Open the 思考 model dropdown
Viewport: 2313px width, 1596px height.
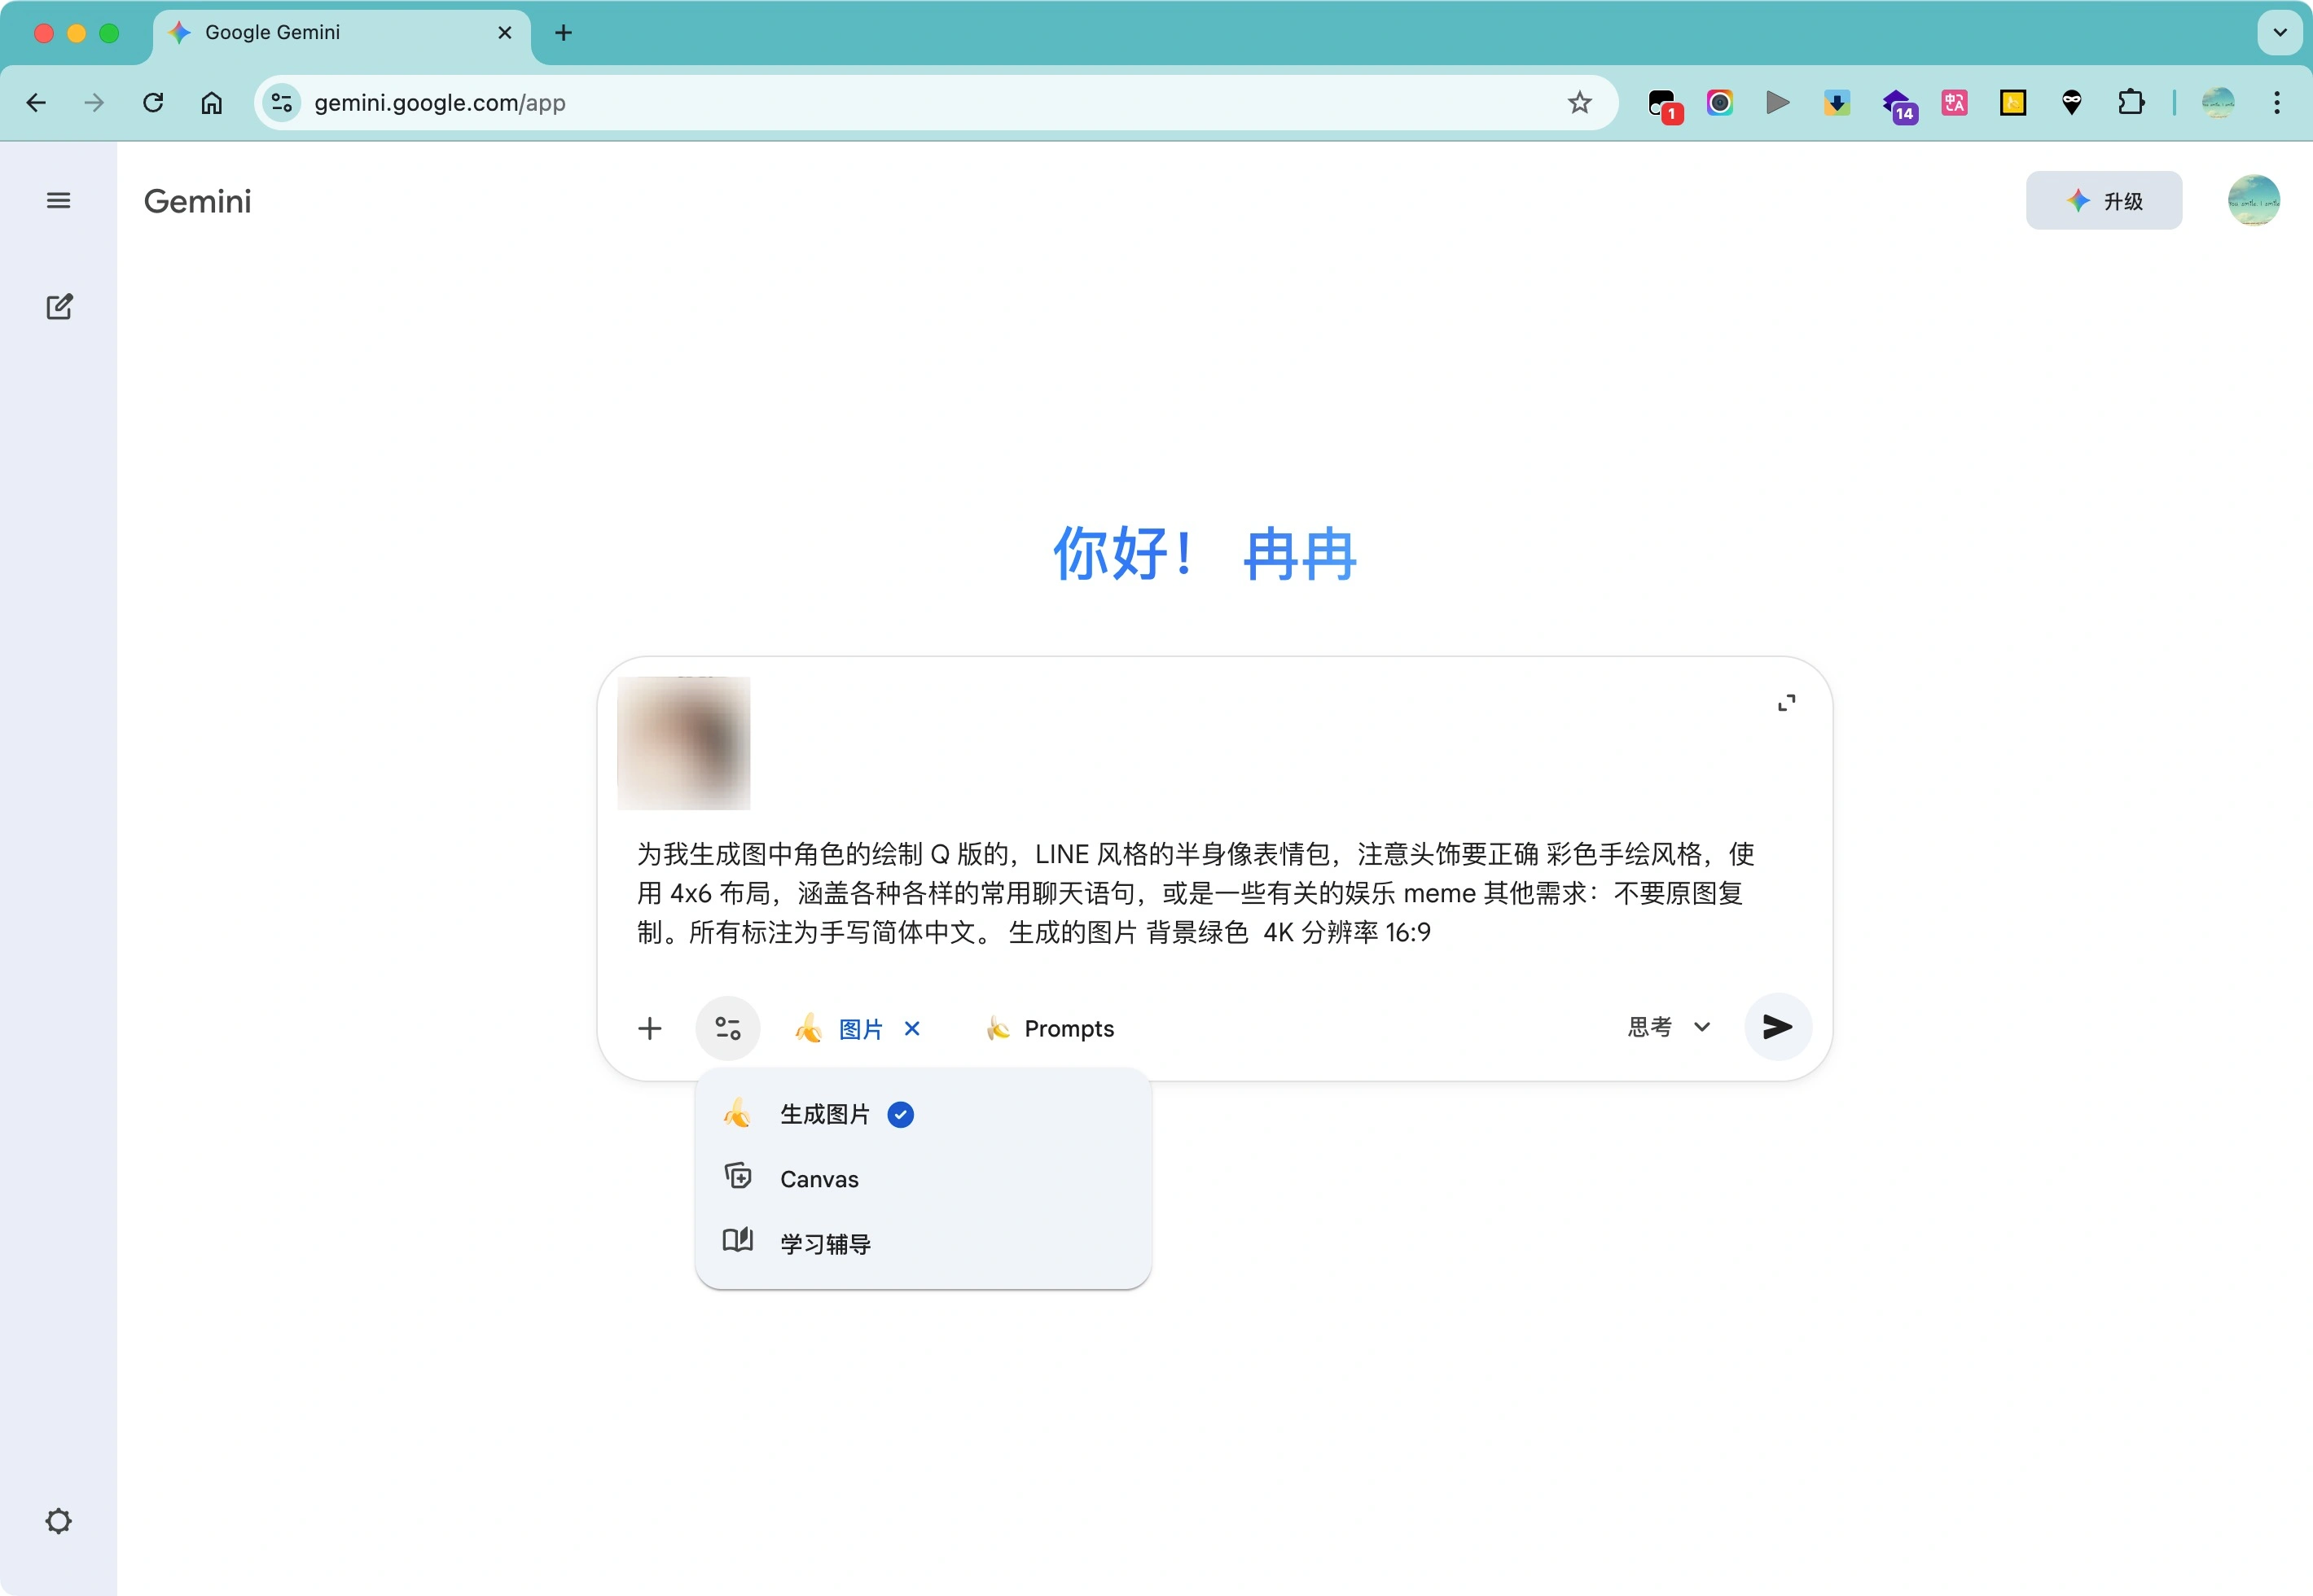point(1668,1027)
